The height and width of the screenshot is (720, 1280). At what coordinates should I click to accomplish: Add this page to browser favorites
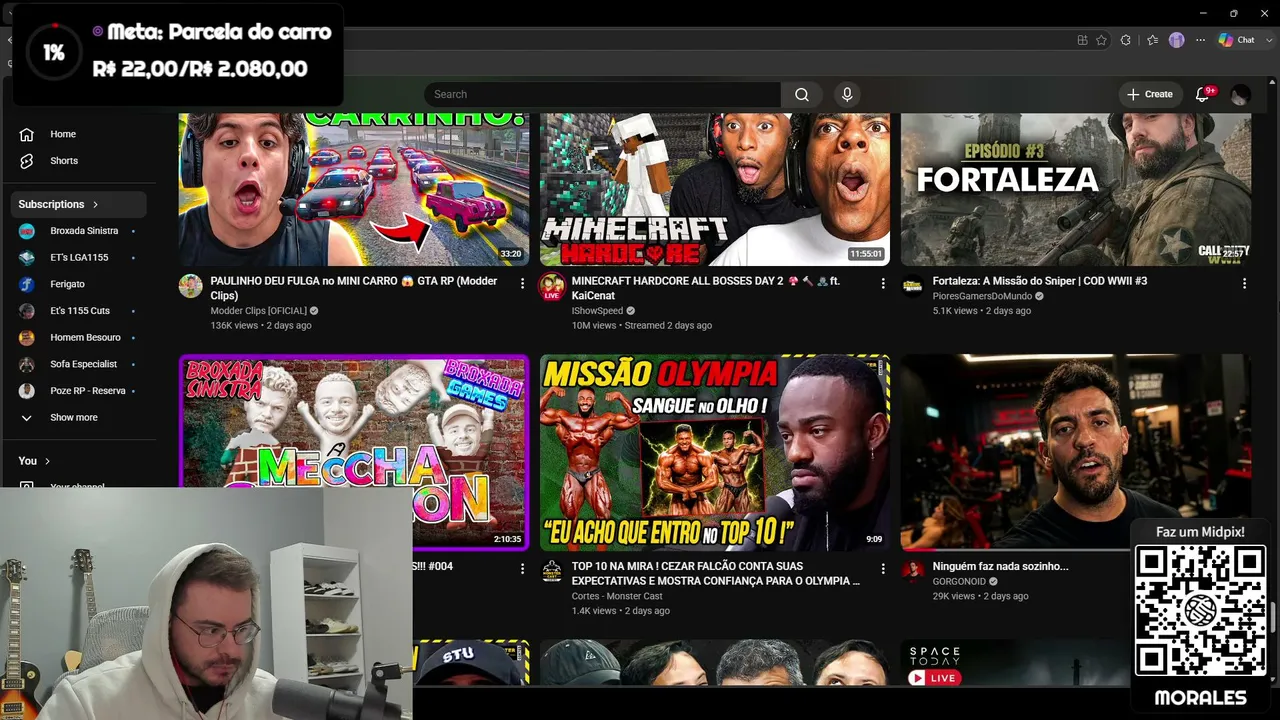[1101, 40]
